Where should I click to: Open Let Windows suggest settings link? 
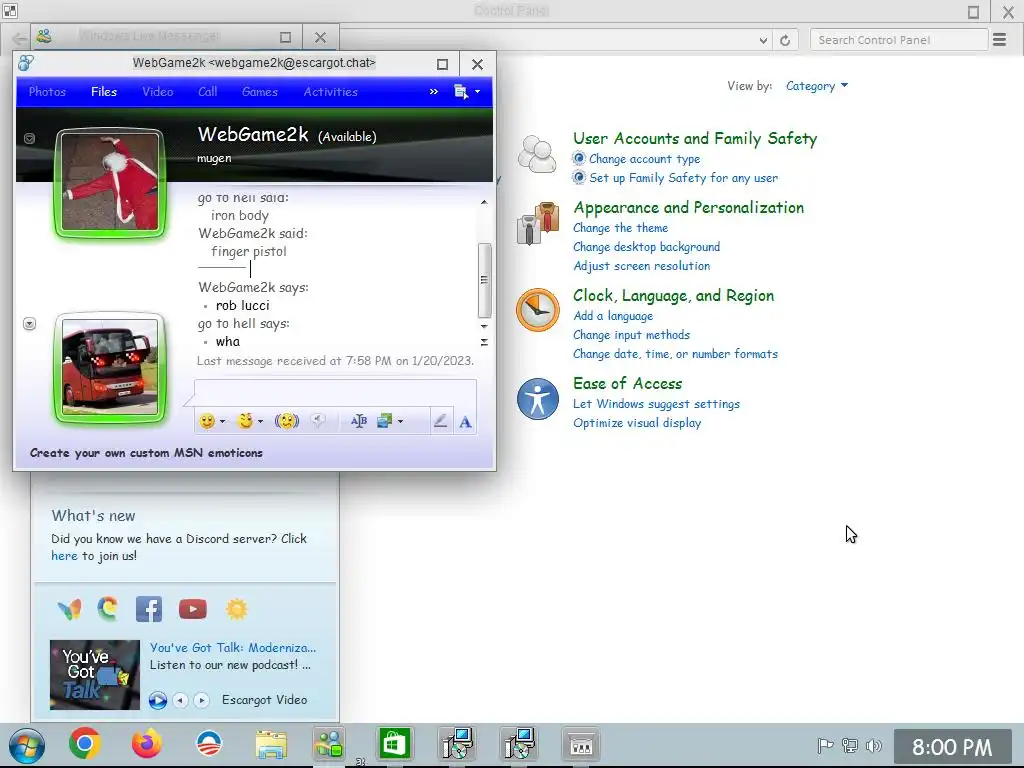point(656,404)
